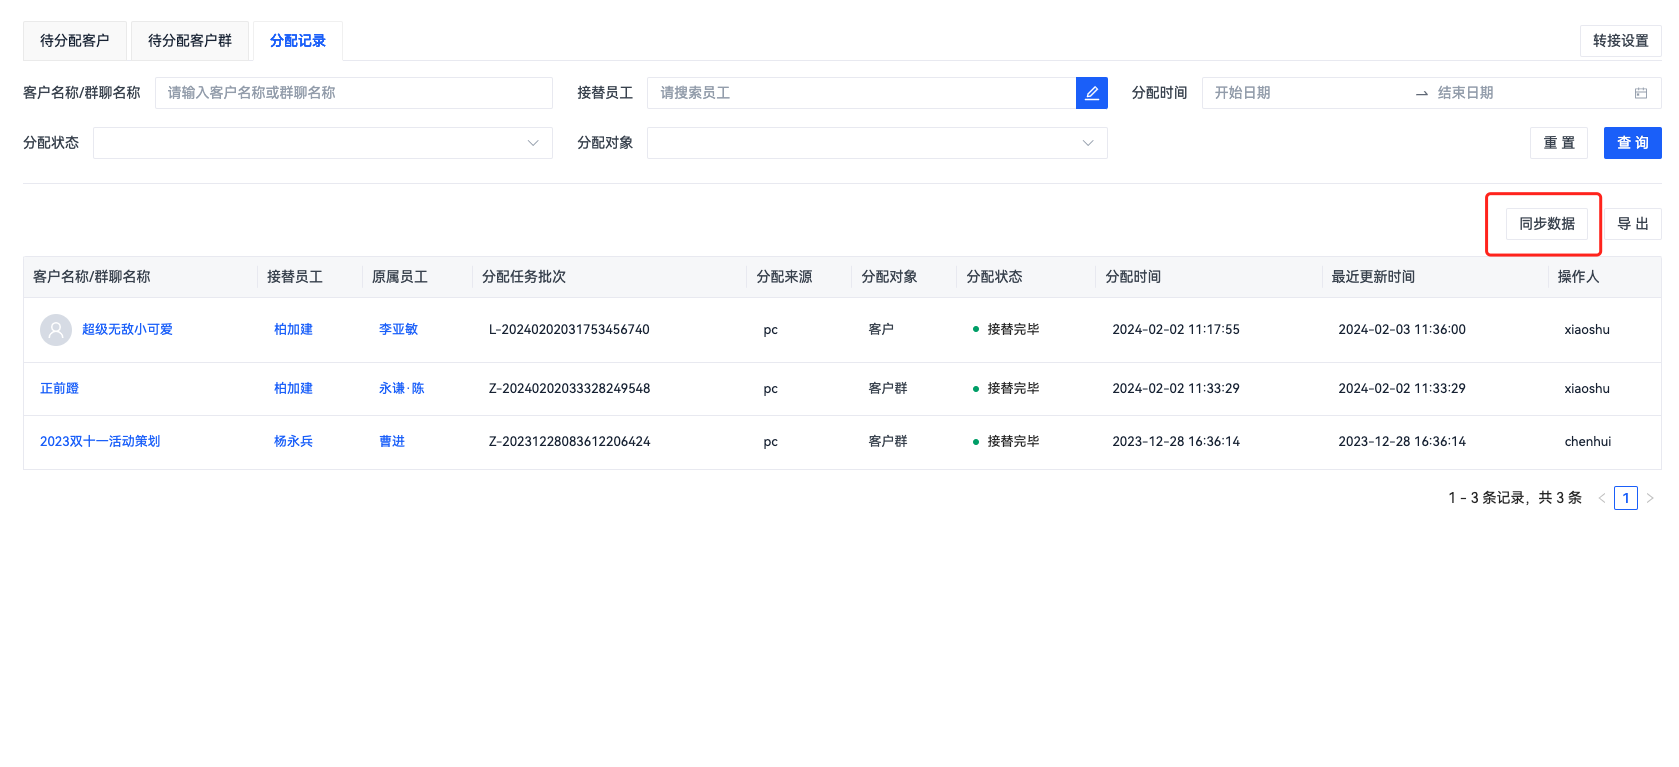Viewport: 1679px width, 767px height.
Task: Select the 分配记录 tab
Action: click(x=298, y=41)
